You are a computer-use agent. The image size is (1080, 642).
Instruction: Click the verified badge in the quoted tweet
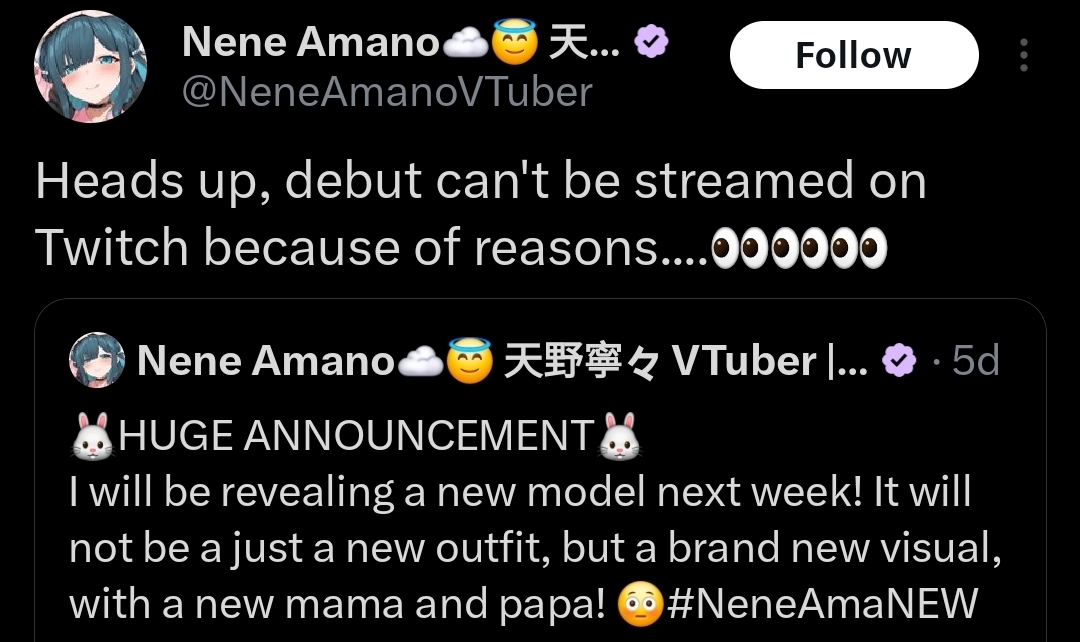coord(900,361)
